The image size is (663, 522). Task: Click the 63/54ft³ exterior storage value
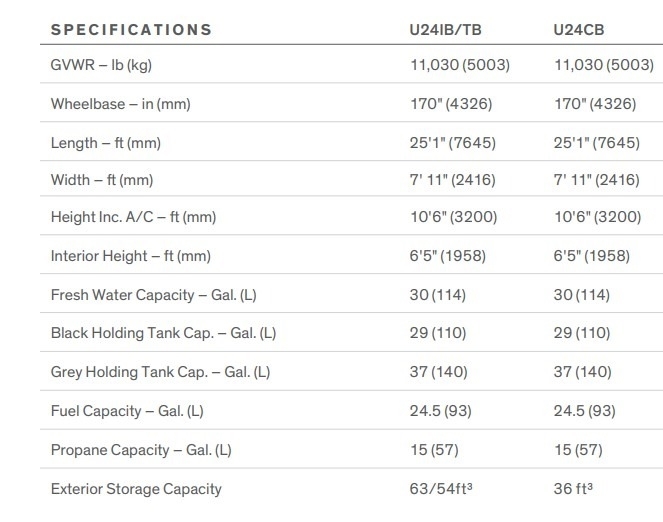tap(438, 489)
